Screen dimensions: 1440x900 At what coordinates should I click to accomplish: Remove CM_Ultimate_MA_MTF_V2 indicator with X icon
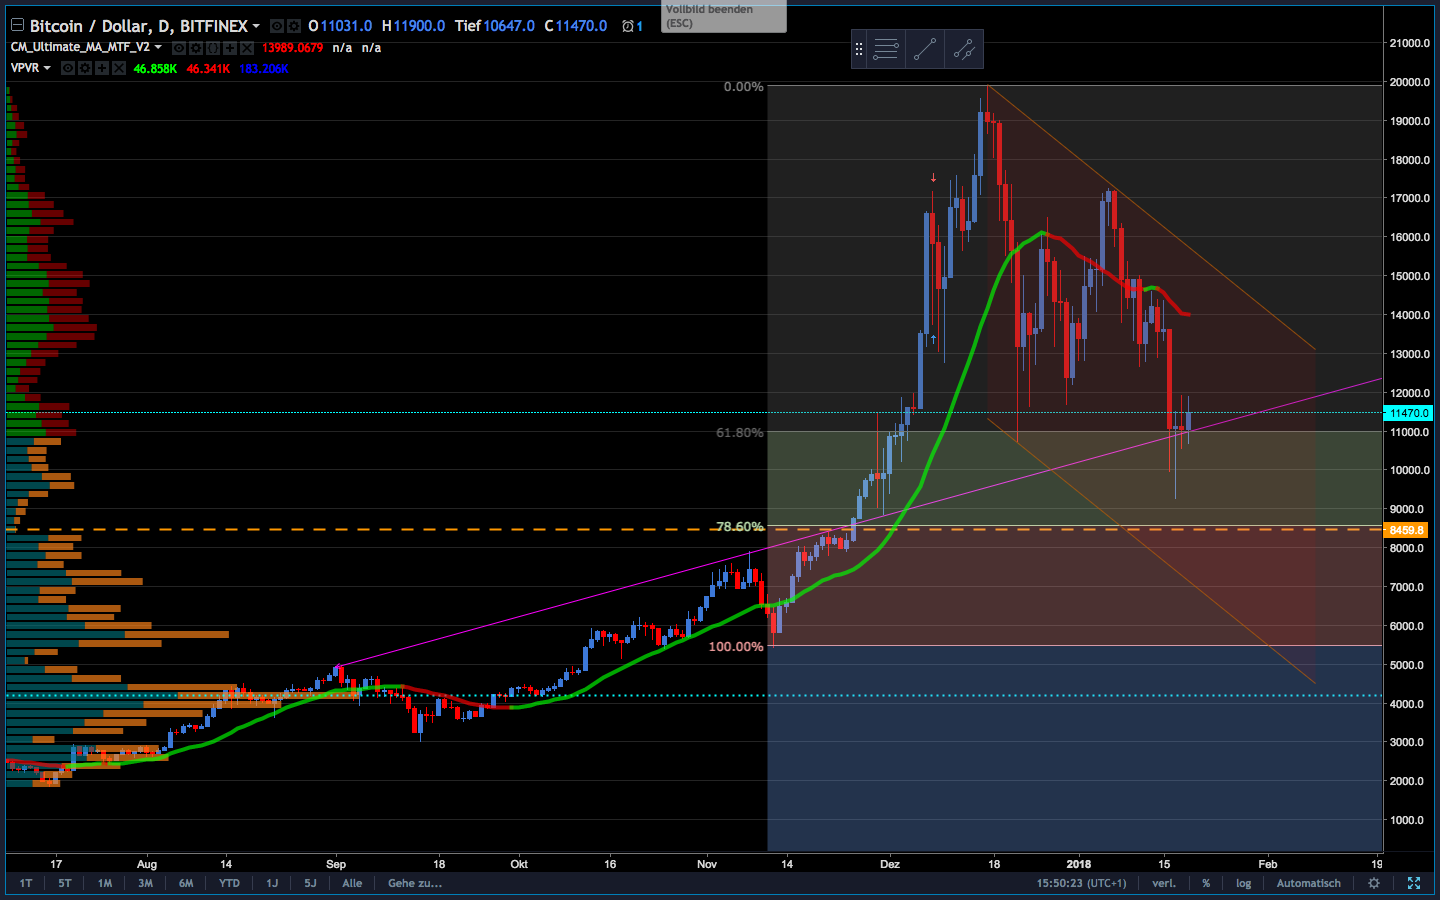(247, 48)
